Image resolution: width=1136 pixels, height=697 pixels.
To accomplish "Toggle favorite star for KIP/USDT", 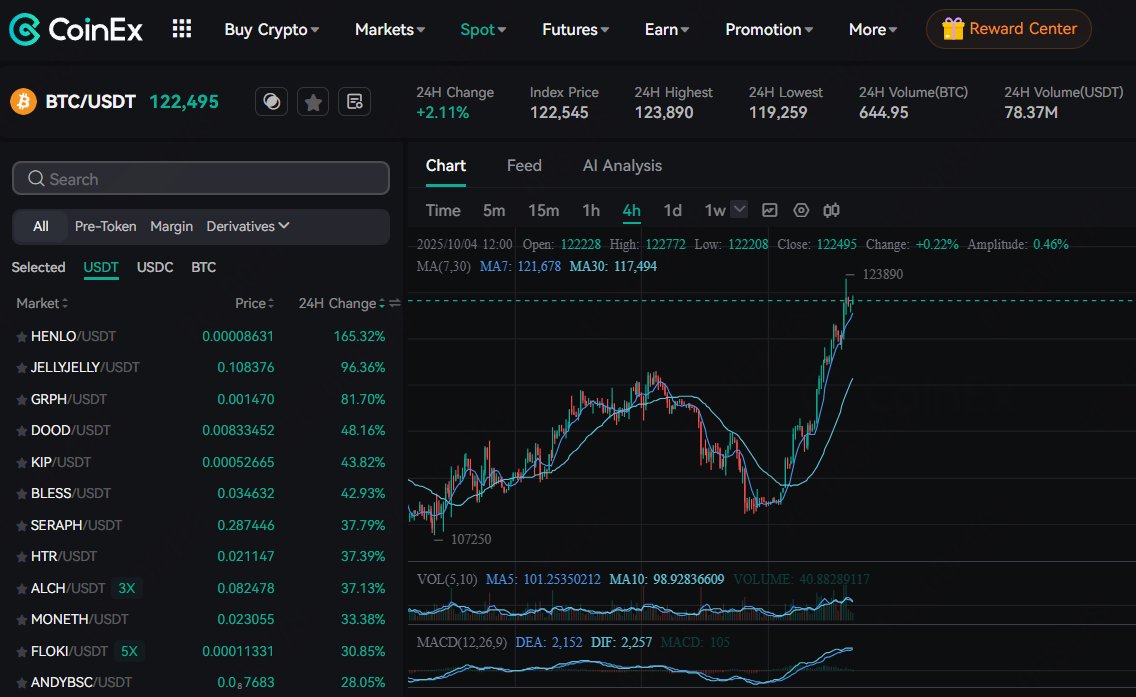I will point(22,463).
